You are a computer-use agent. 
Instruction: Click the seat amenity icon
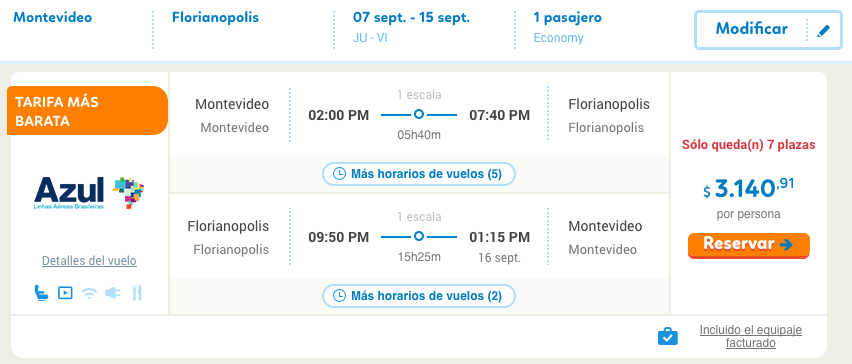41,293
